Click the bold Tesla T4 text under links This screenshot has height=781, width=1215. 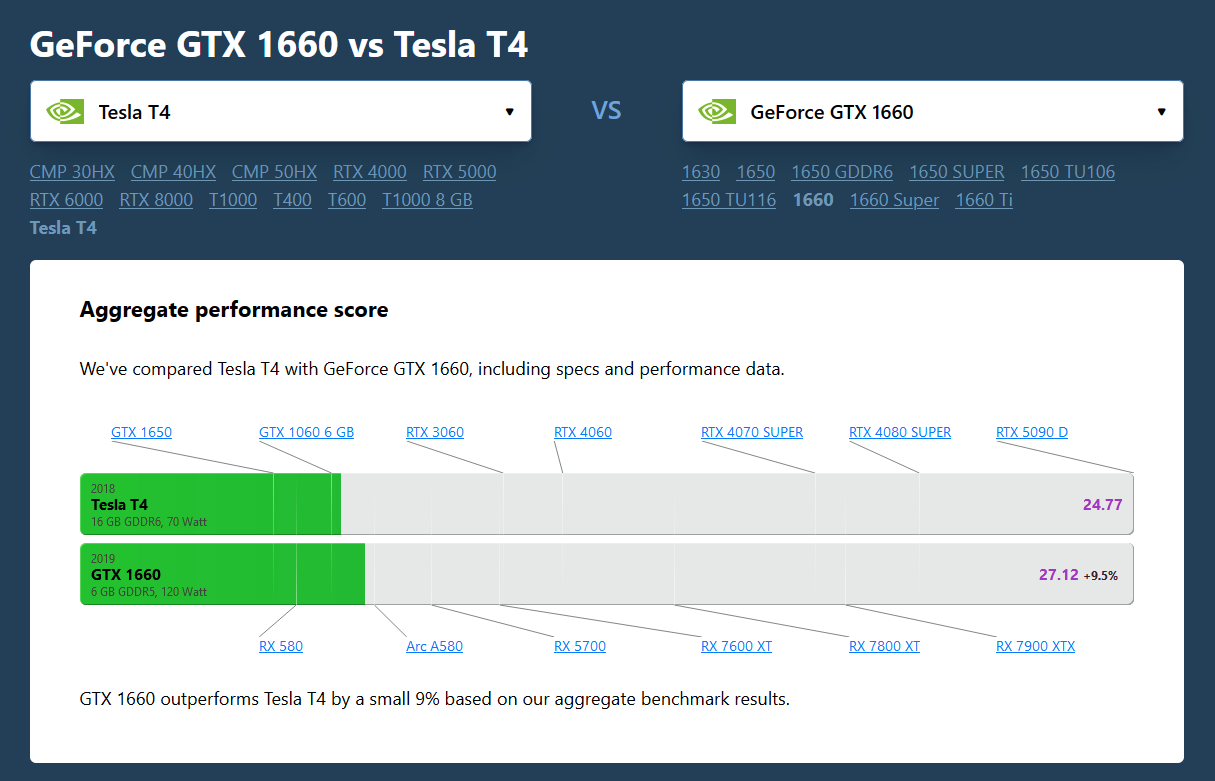point(63,228)
